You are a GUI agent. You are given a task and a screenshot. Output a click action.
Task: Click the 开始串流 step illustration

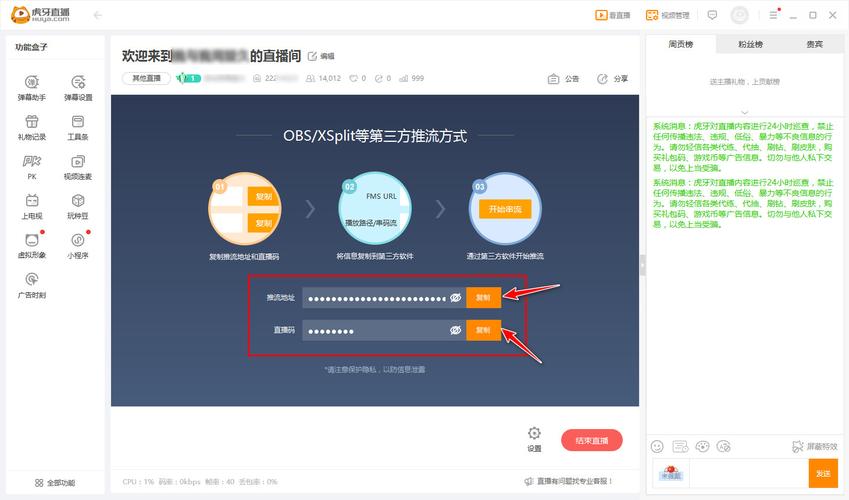pos(505,209)
